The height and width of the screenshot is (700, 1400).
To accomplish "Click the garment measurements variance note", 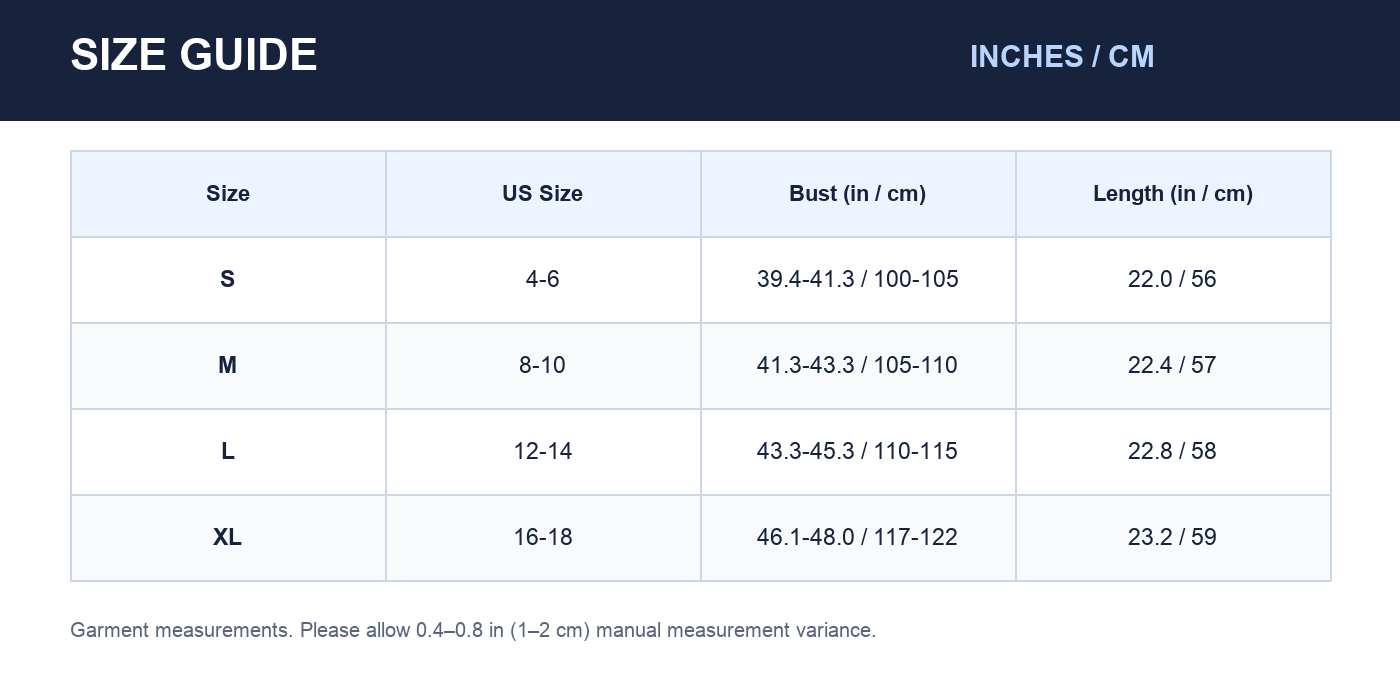I will [x=473, y=631].
